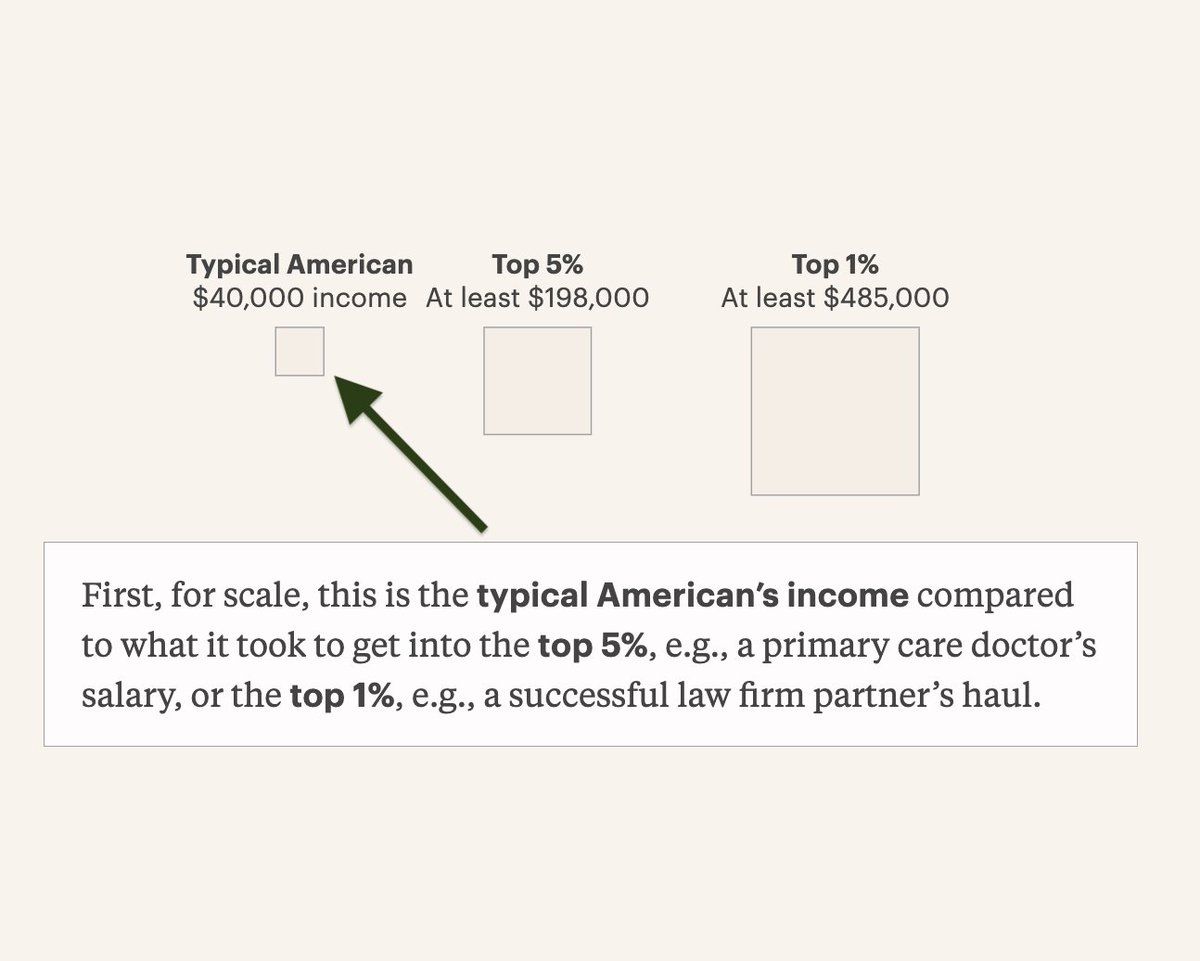This screenshot has width=1200, height=961.
Task: Click the 'Typical American' bold heading
Action: [x=299, y=265]
